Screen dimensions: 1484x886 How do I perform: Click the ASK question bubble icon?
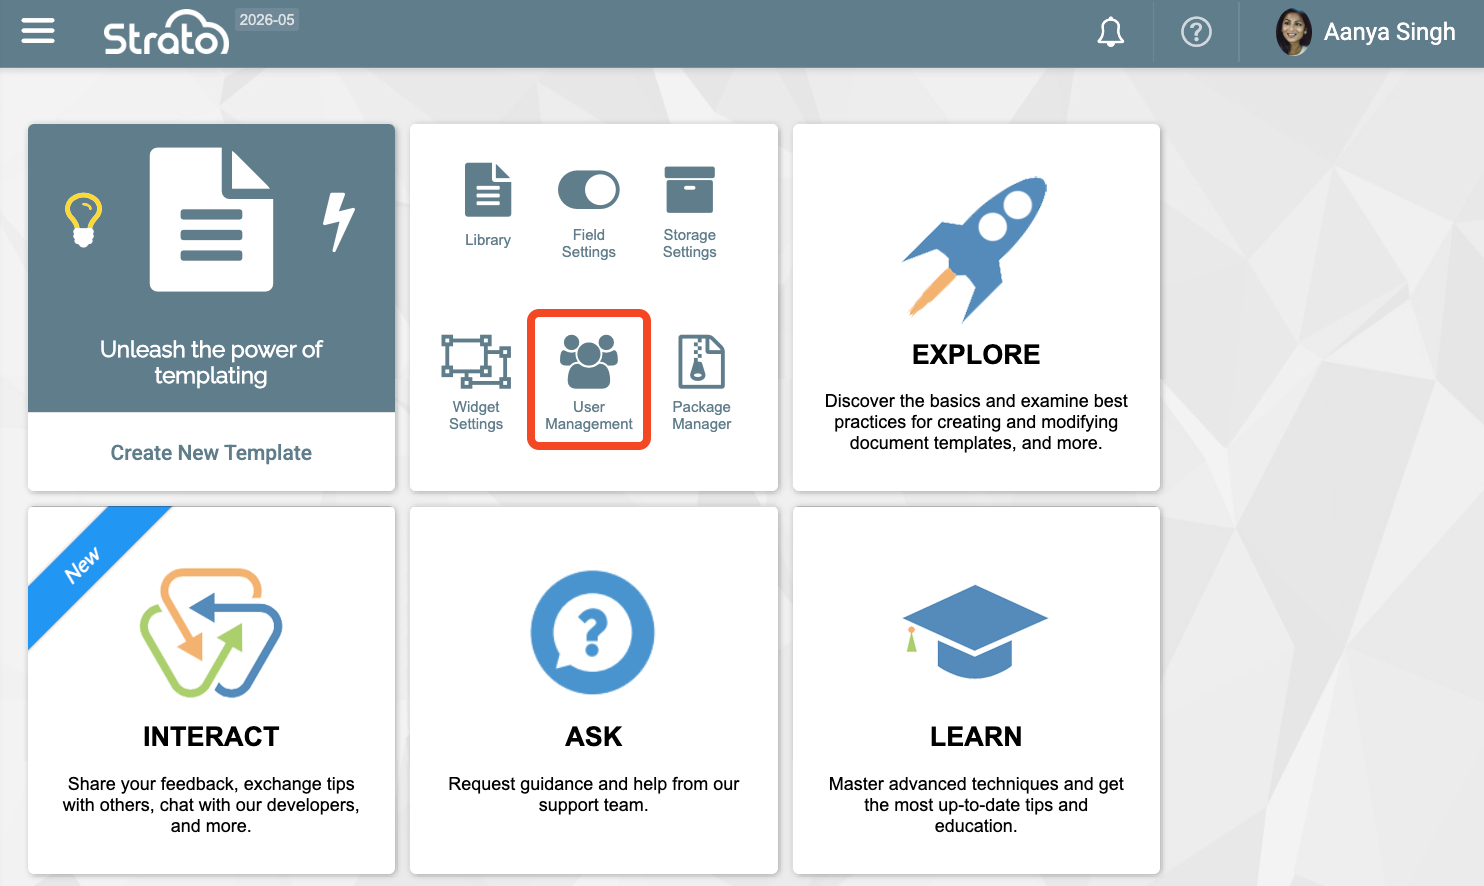[x=593, y=632]
